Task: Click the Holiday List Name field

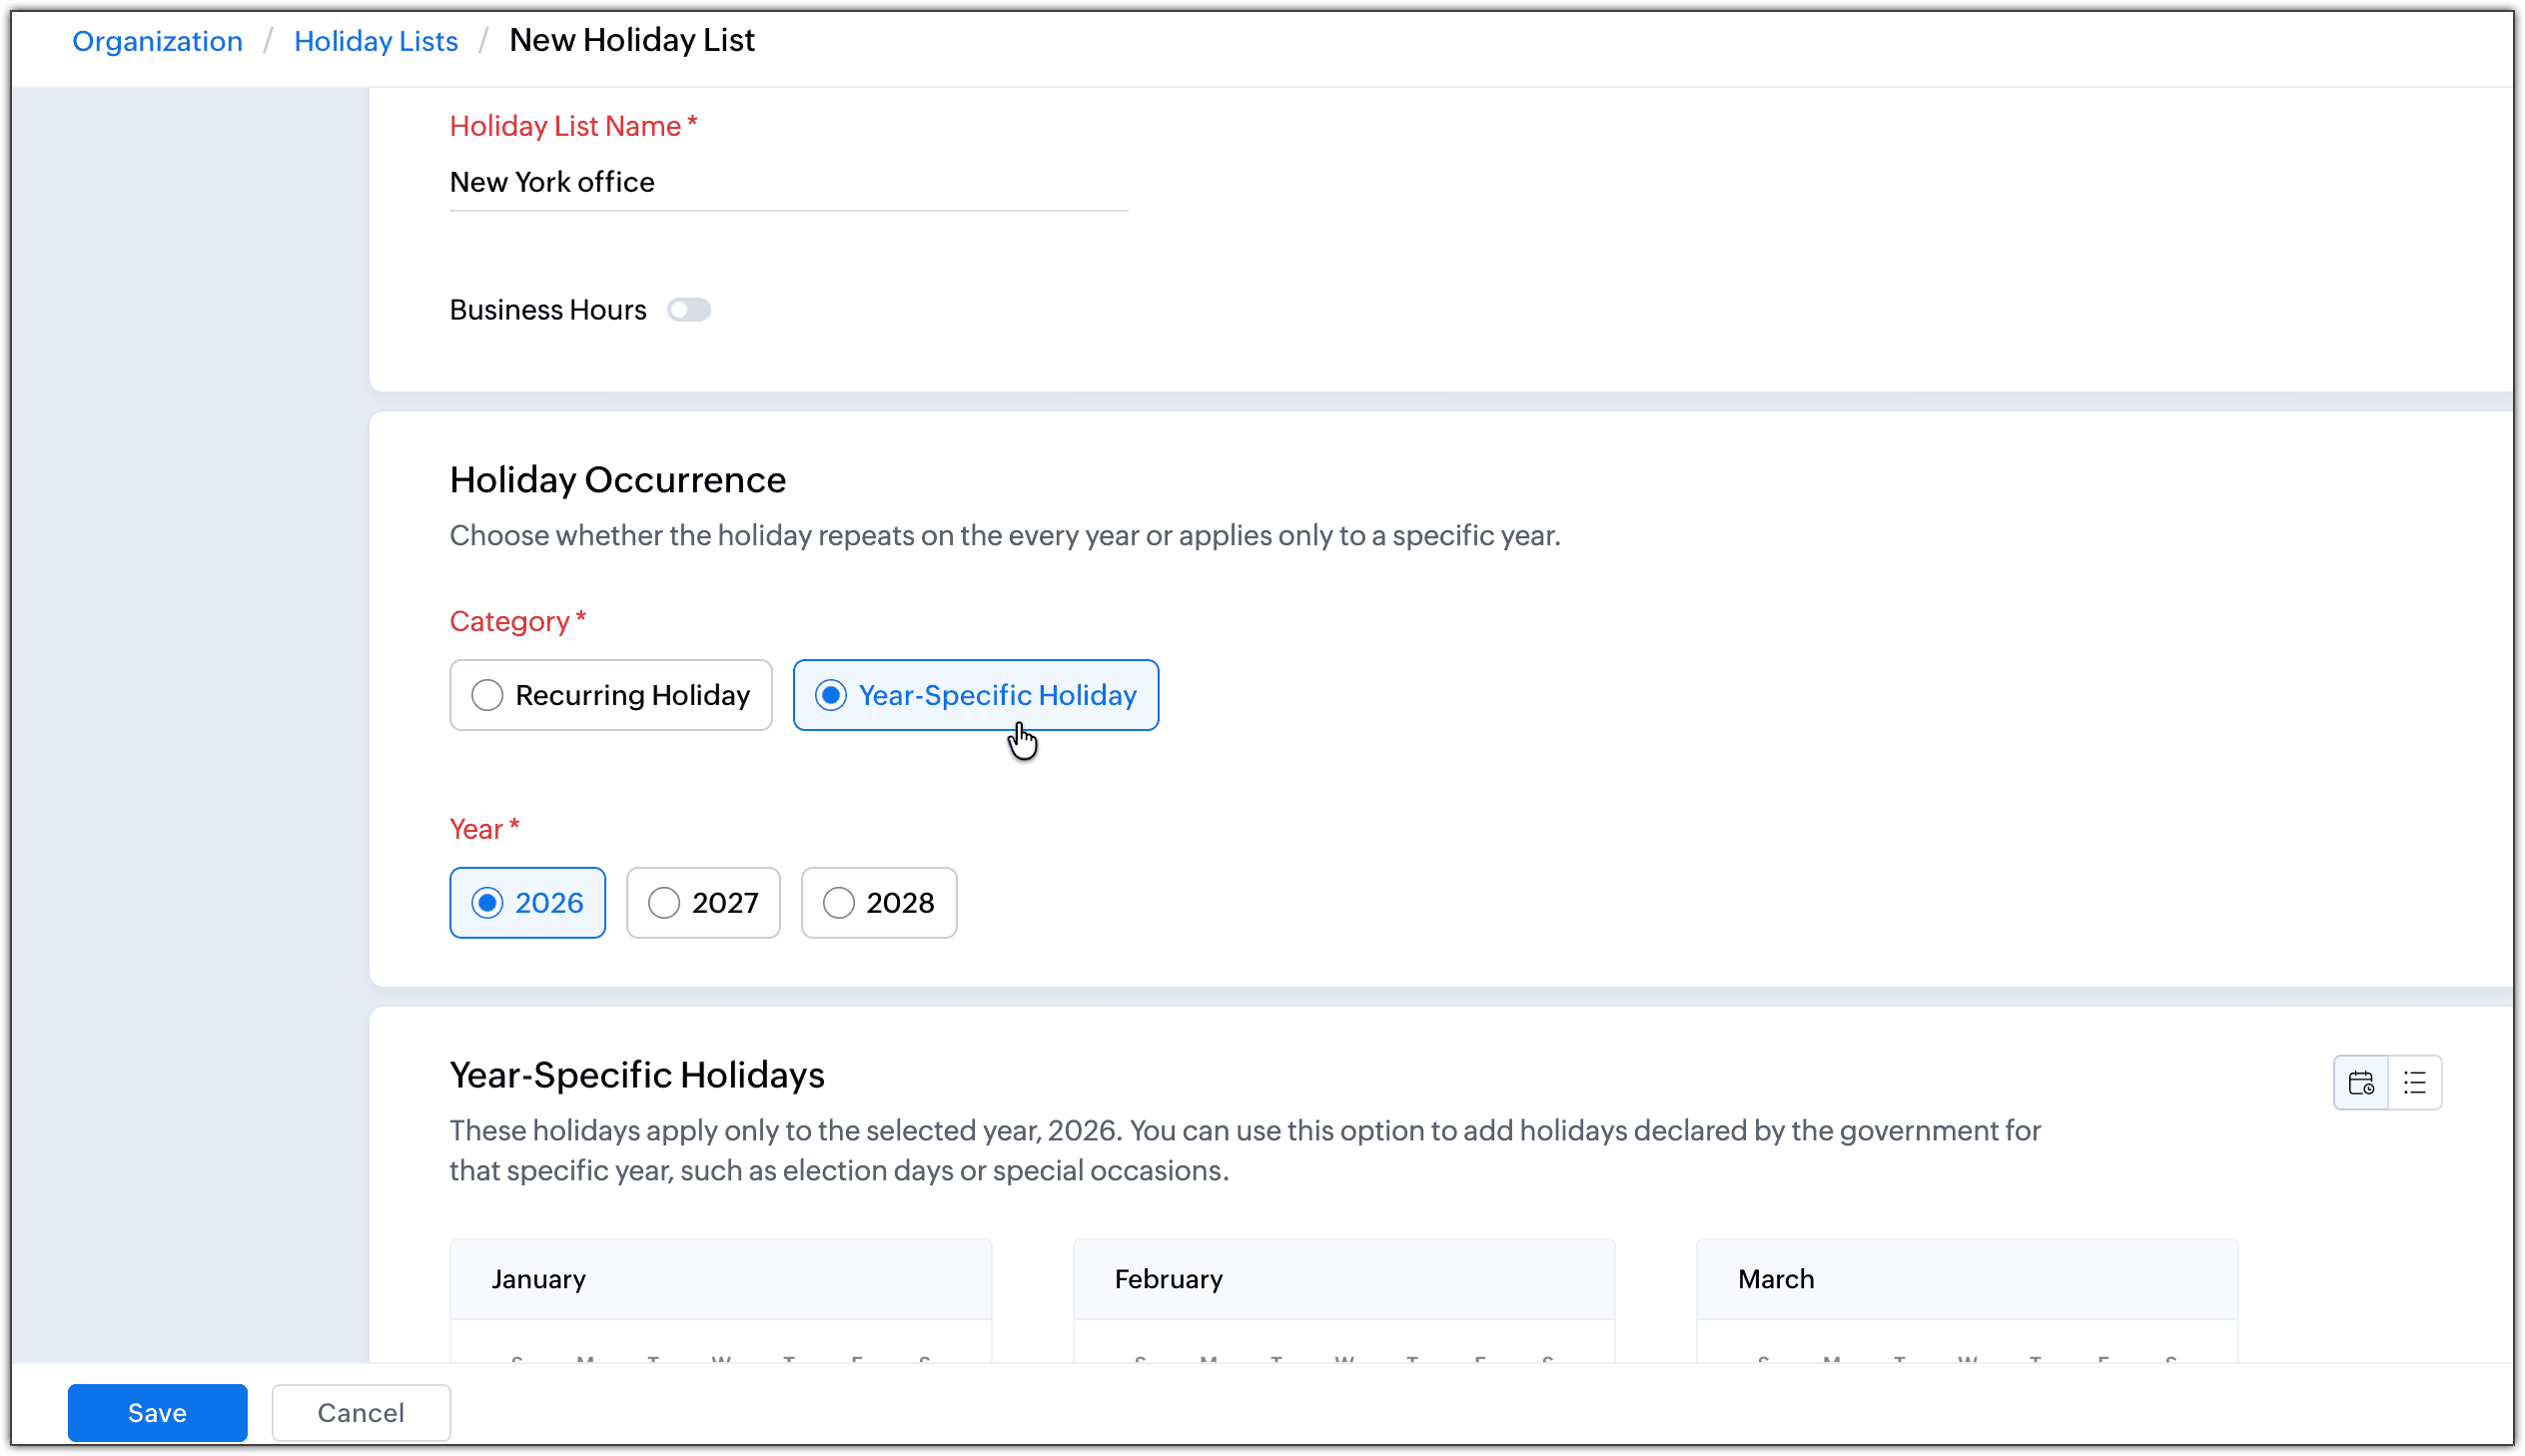Action: pyautogui.click(x=788, y=182)
